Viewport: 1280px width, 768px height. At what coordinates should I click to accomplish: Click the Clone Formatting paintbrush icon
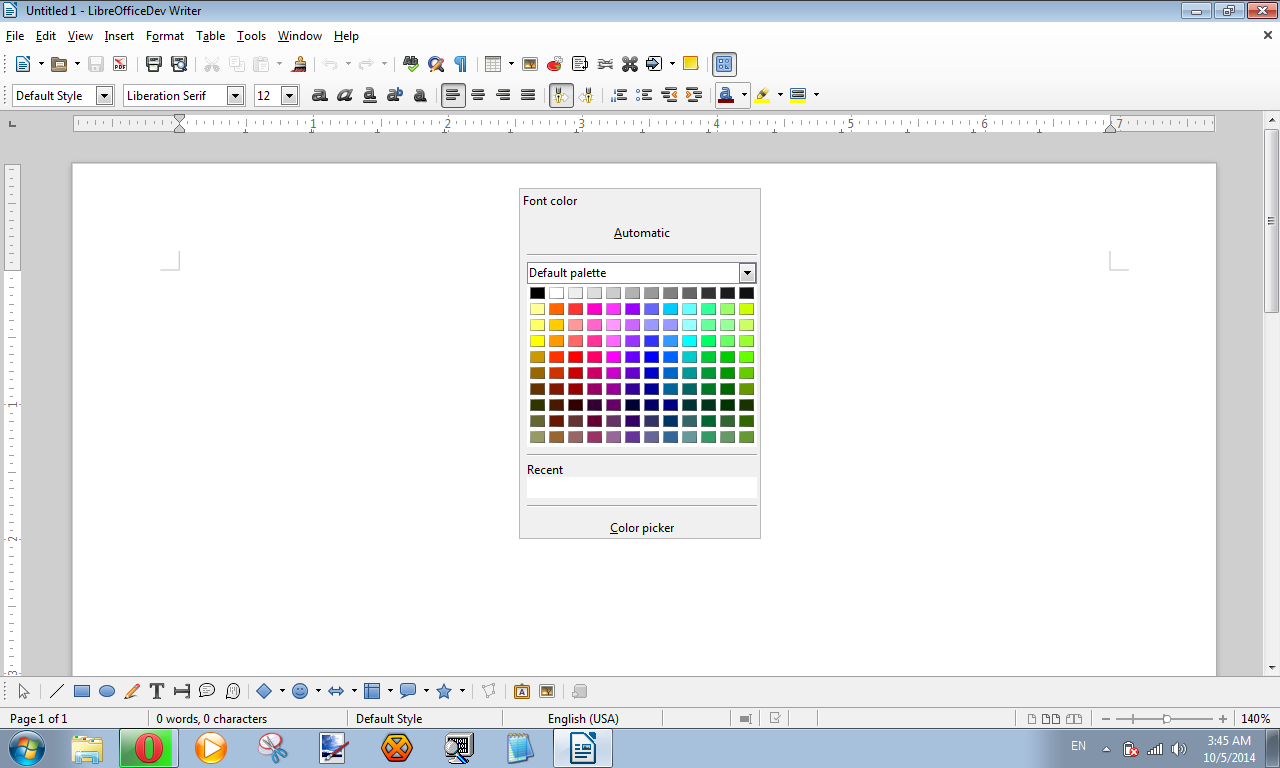click(x=298, y=64)
